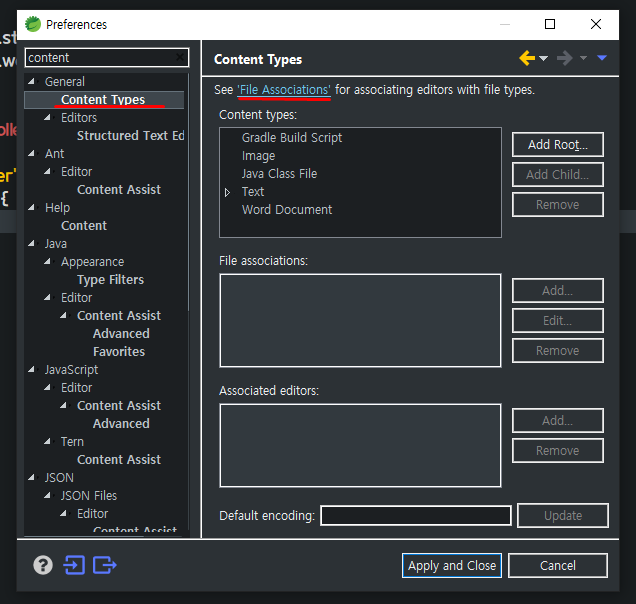Click the Cancel button
The height and width of the screenshot is (604, 636).
[x=558, y=565]
